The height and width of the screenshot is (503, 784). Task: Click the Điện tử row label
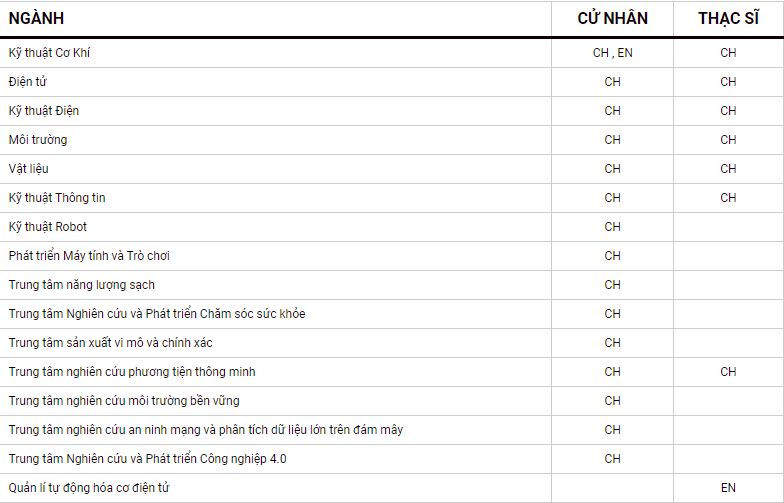click(x=28, y=82)
